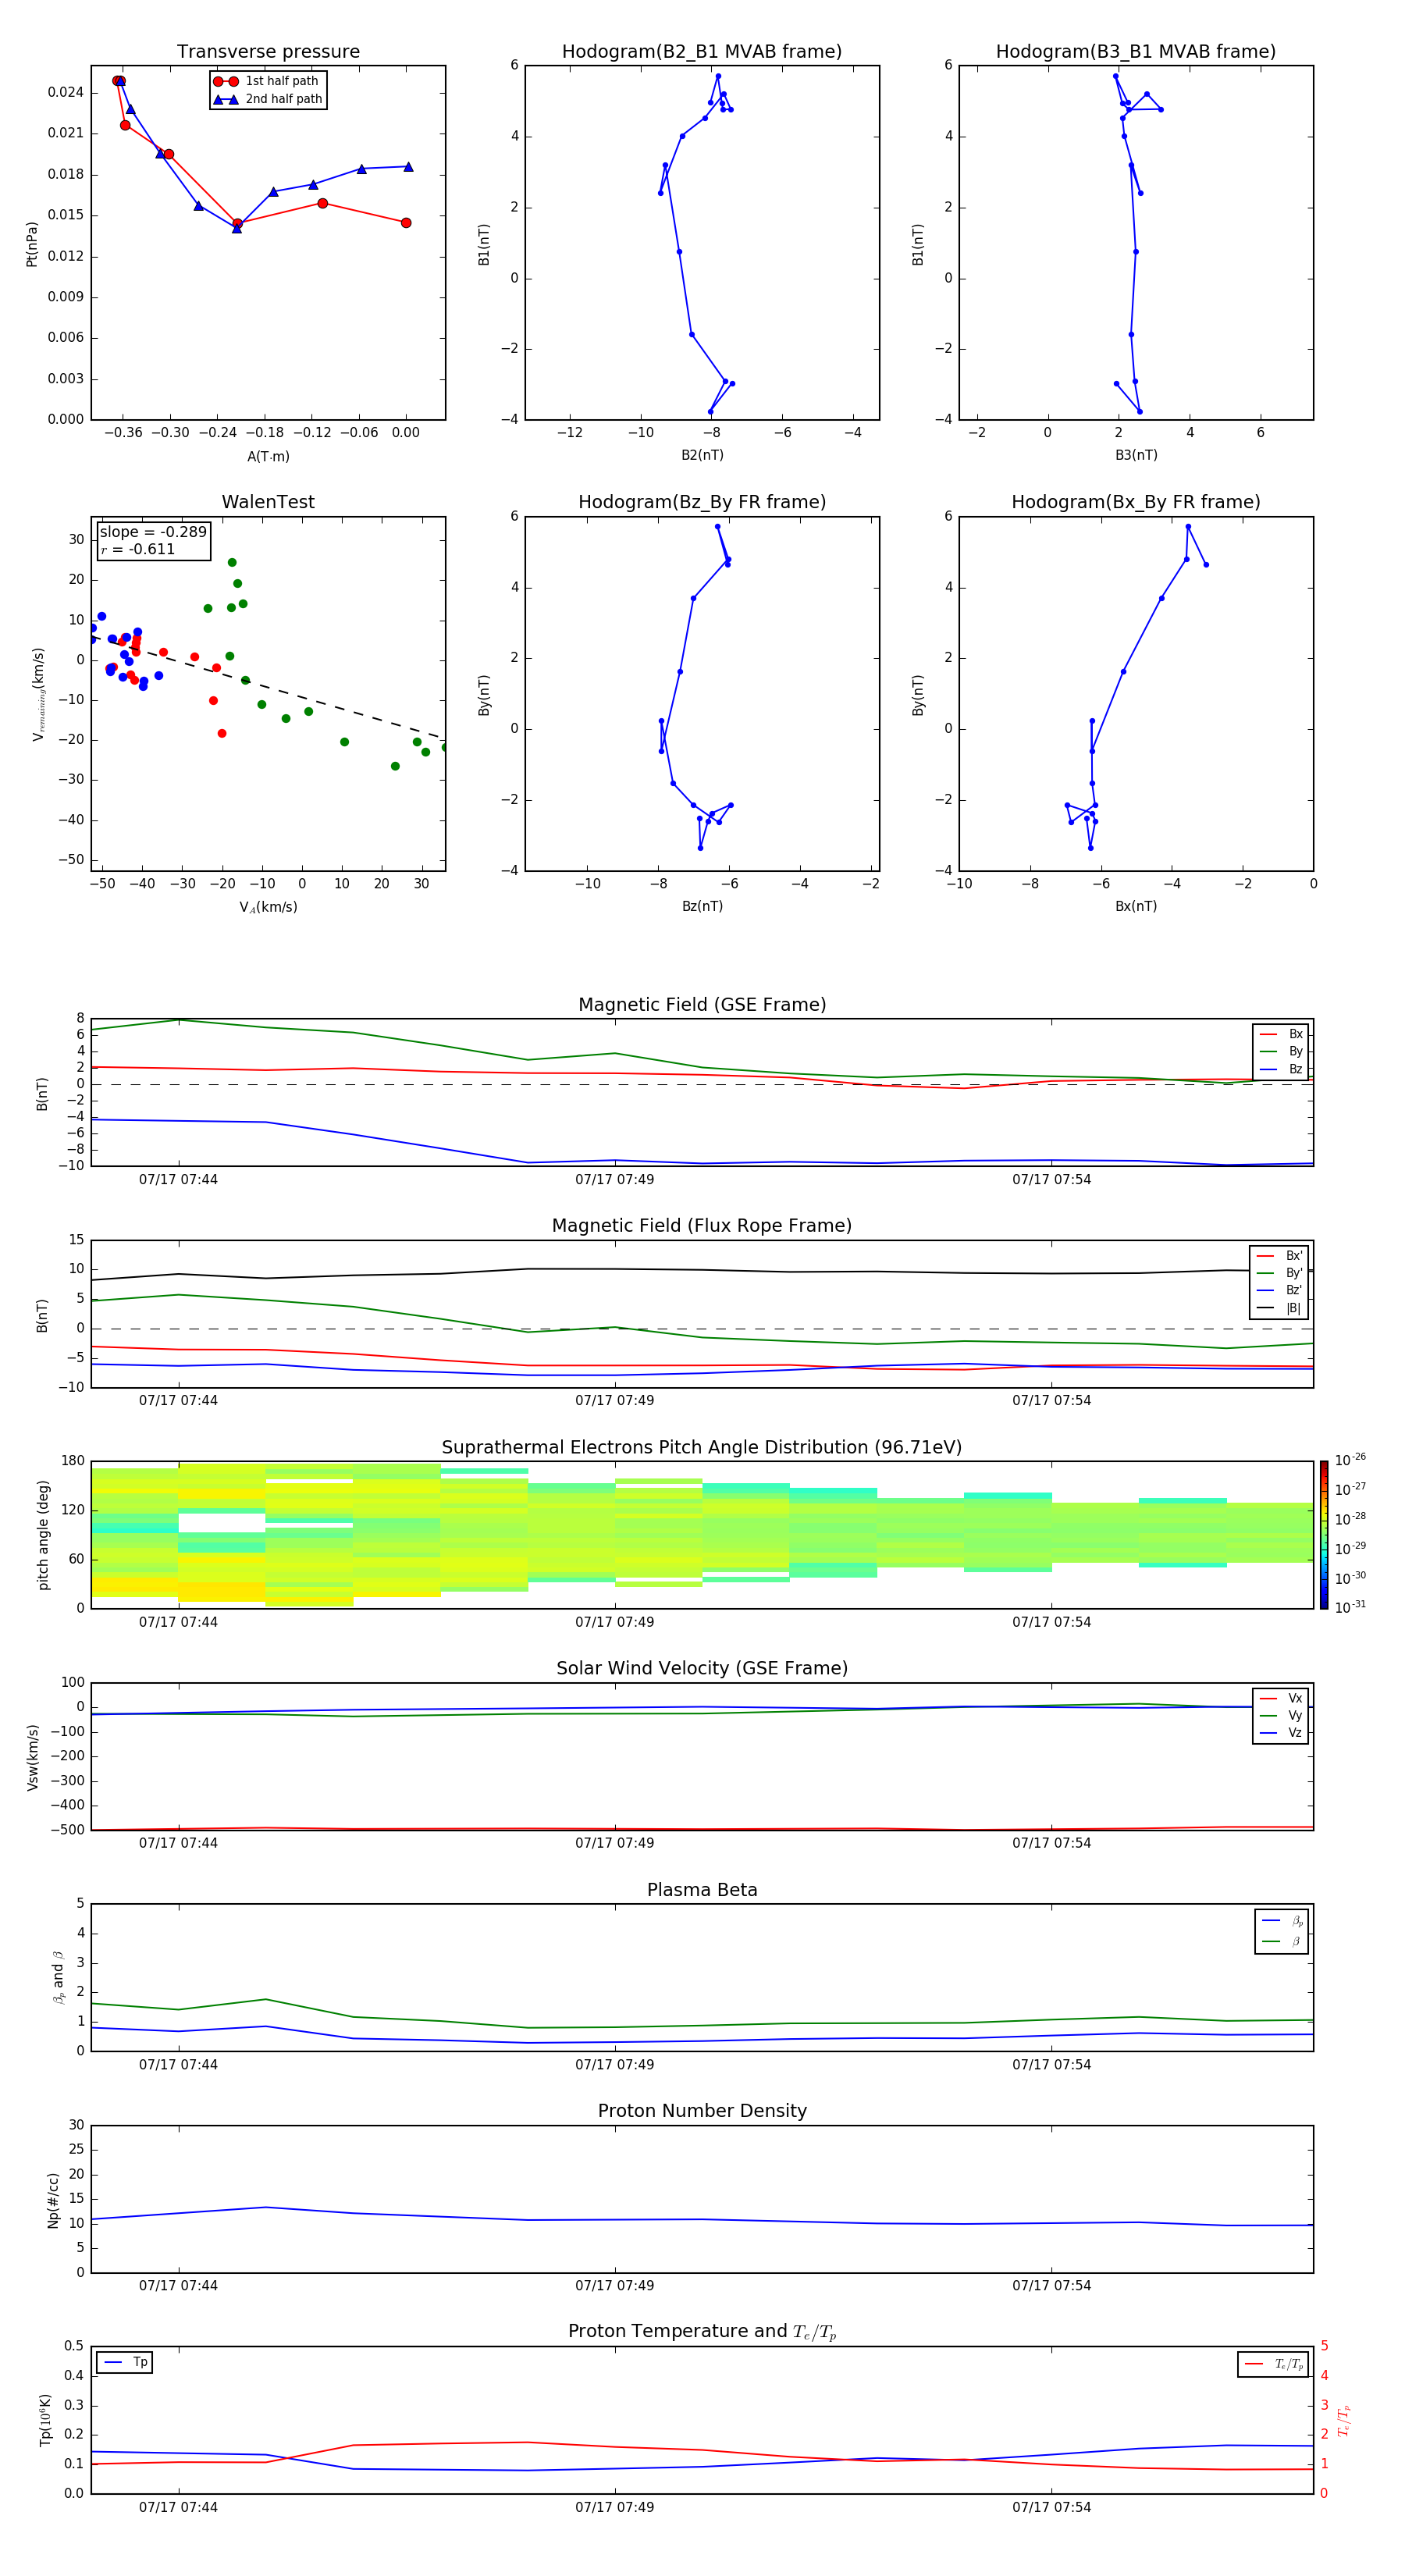Click the 'slope = -0.289' annotation
This screenshot has height=2576, width=1405.
tap(153, 532)
